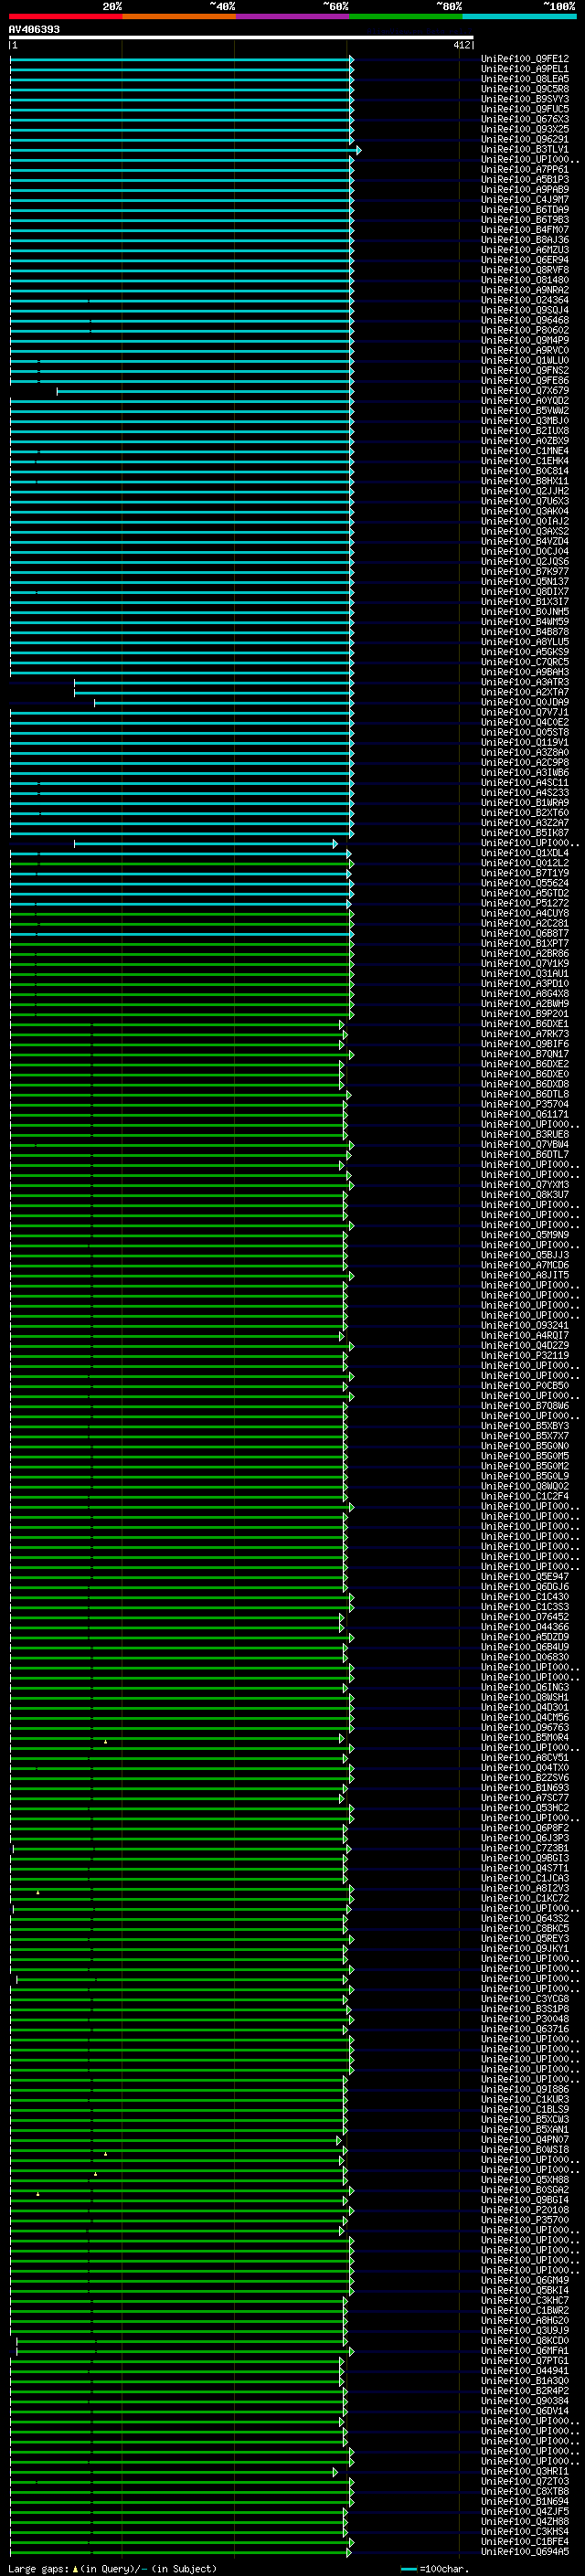
Task: Select hit label UniRef100_Q7U6X3
Action: 525,502
